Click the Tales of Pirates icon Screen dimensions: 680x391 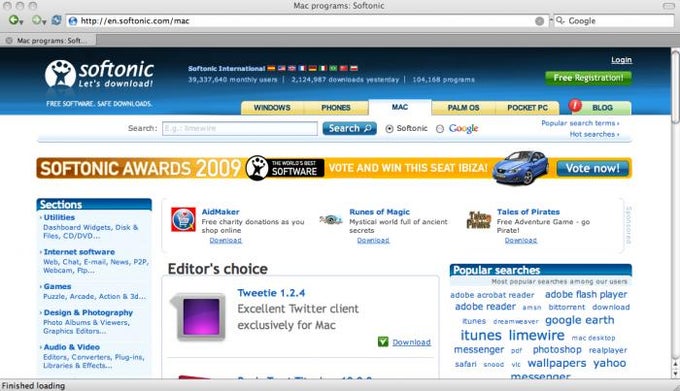(x=479, y=220)
